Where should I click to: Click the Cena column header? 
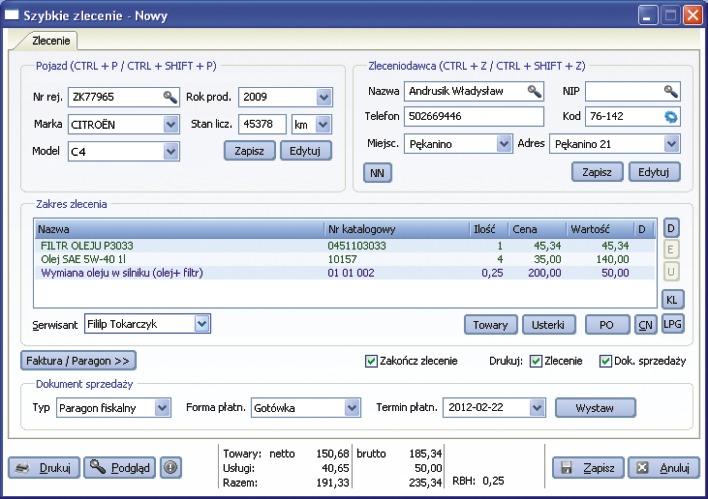pos(537,229)
